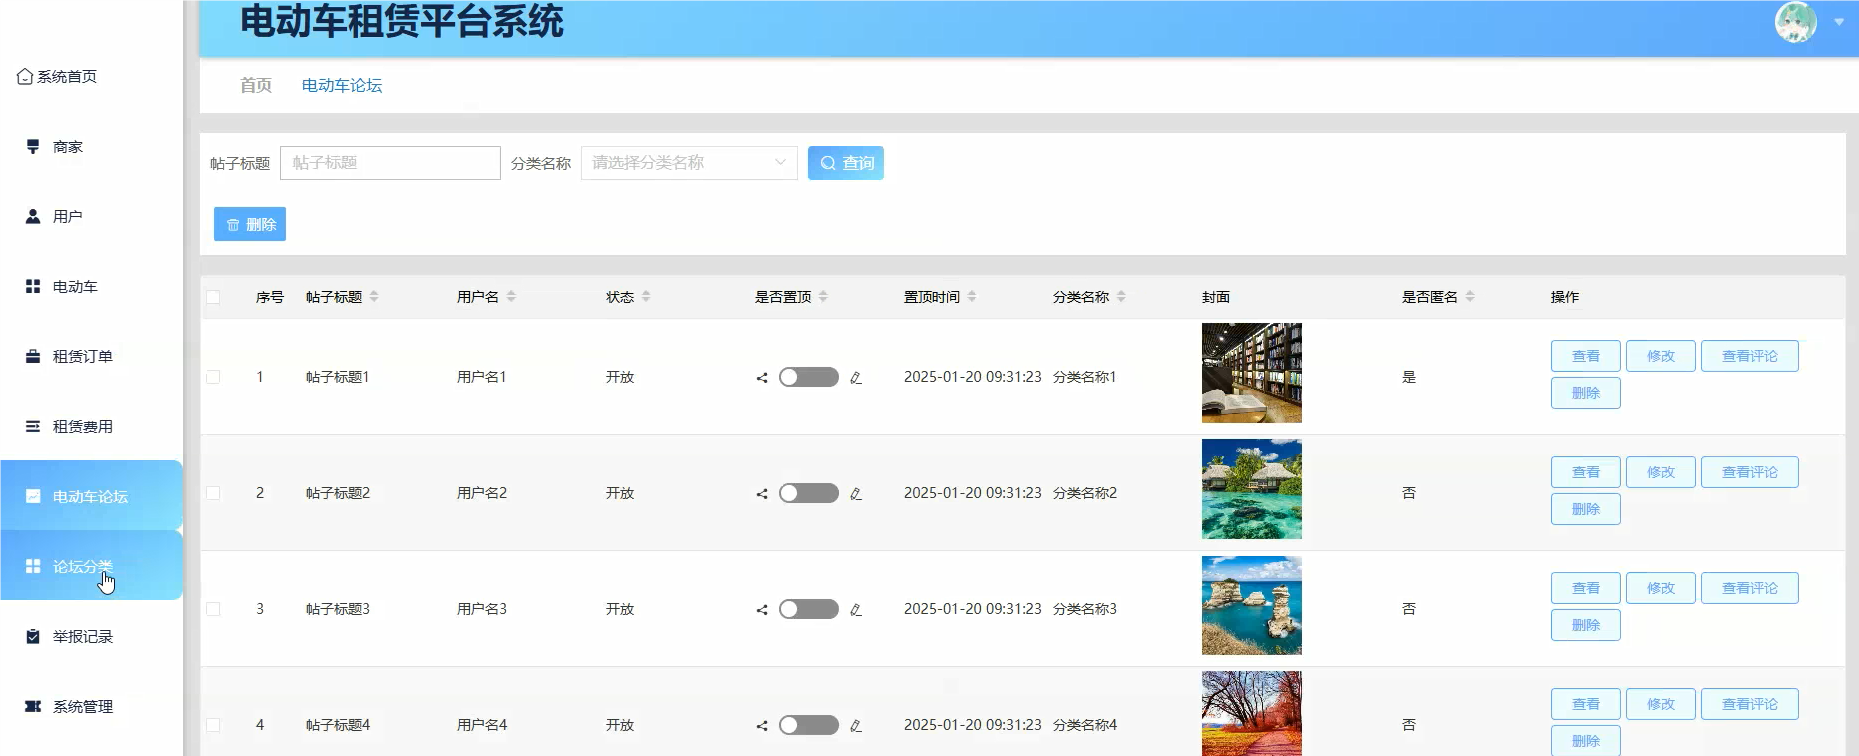Sort by 是否置顶 column arrows
The width and height of the screenshot is (1859, 756).
coord(823,297)
